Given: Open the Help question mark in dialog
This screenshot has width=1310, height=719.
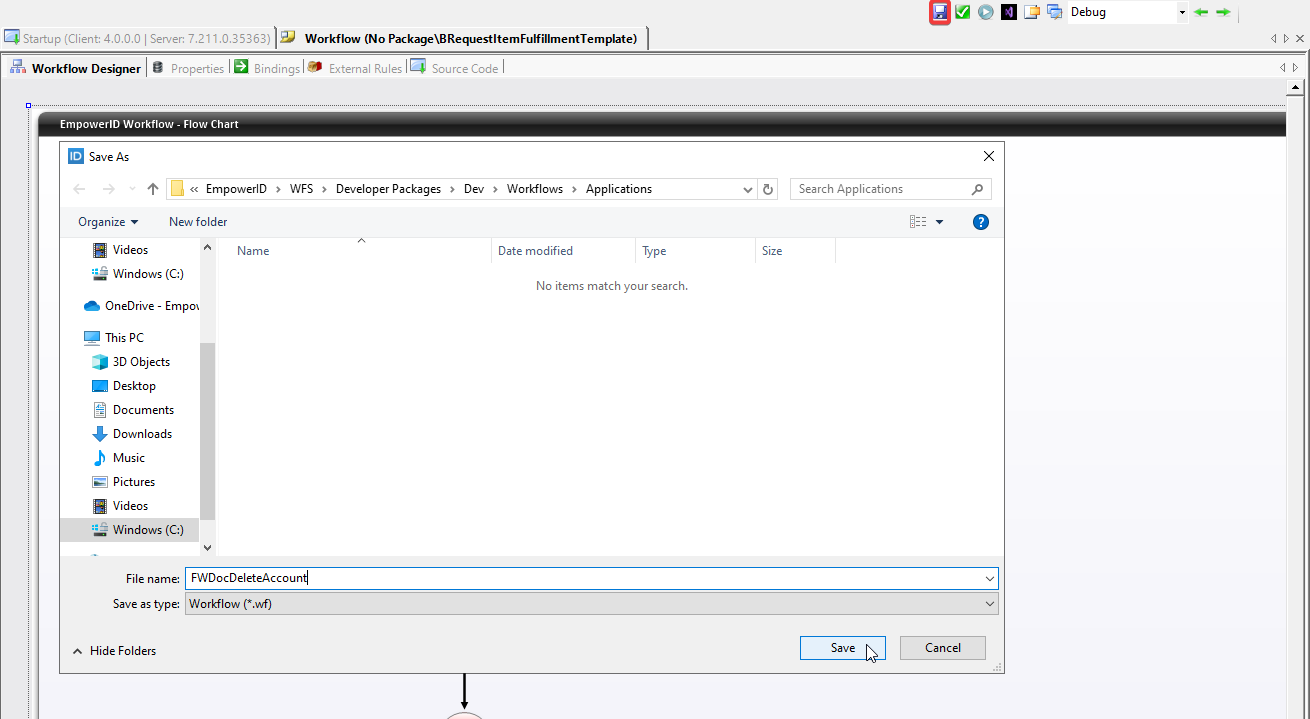Looking at the screenshot, I should (980, 221).
